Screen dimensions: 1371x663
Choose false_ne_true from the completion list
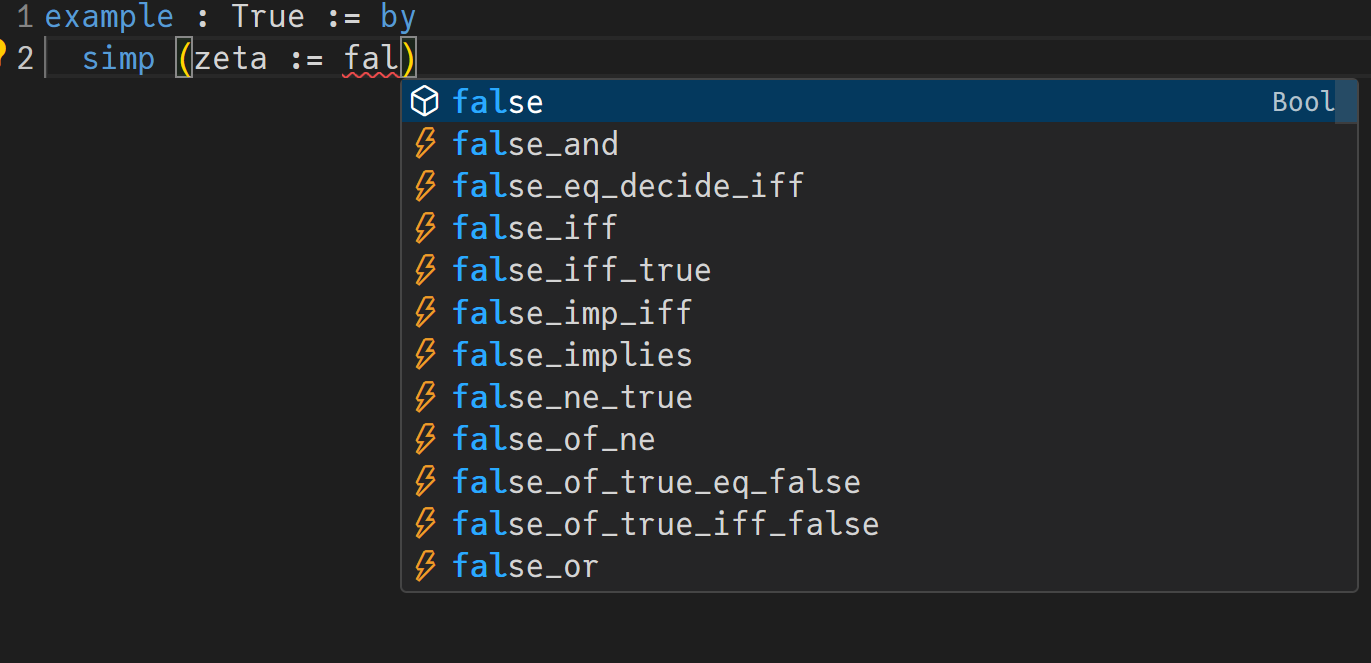[572, 397]
